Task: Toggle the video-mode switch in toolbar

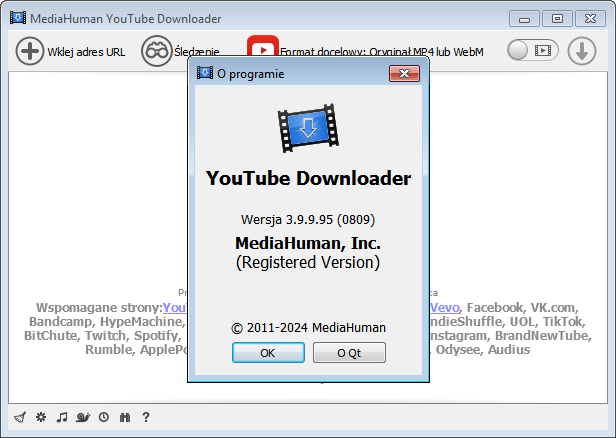Action: [x=532, y=50]
